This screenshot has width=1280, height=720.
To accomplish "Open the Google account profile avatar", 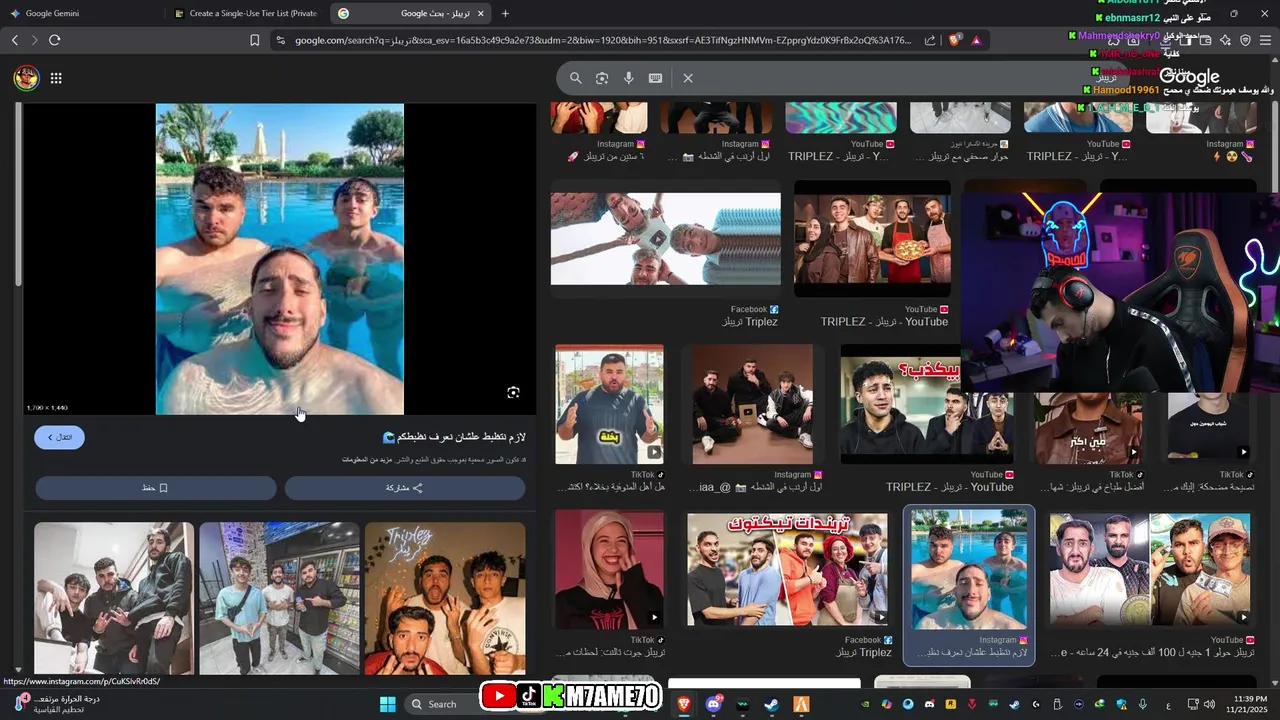I will pos(26,78).
